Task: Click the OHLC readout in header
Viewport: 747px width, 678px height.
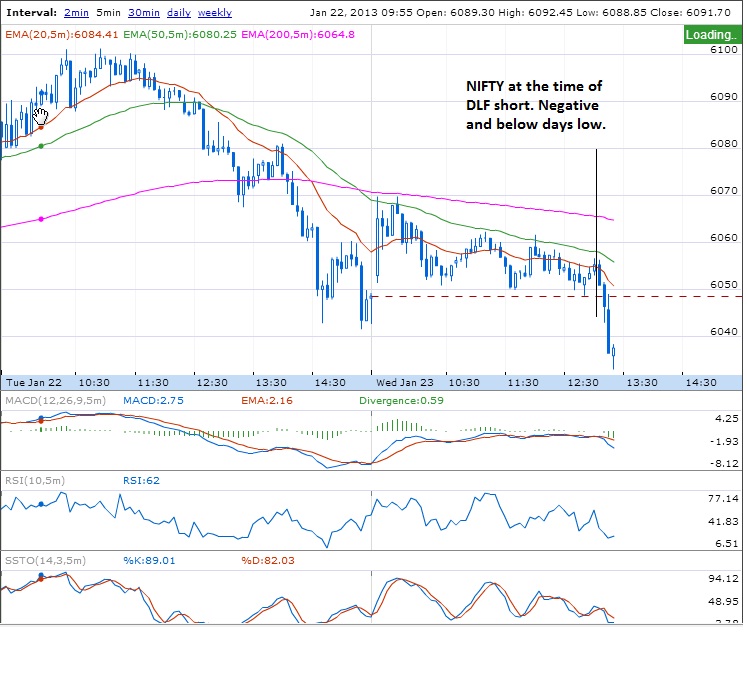Action: [520, 13]
